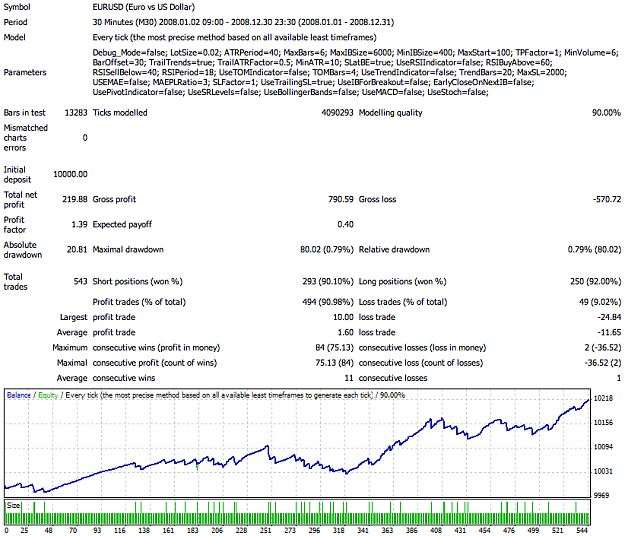The height and width of the screenshot is (536, 625).
Task: Click the Period date range text
Action: (x=243, y=22)
